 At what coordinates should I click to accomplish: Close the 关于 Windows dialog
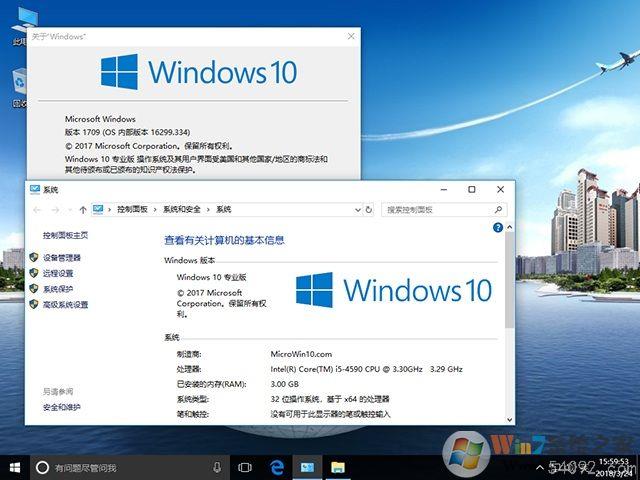pyautogui.click(x=351, y=36)
